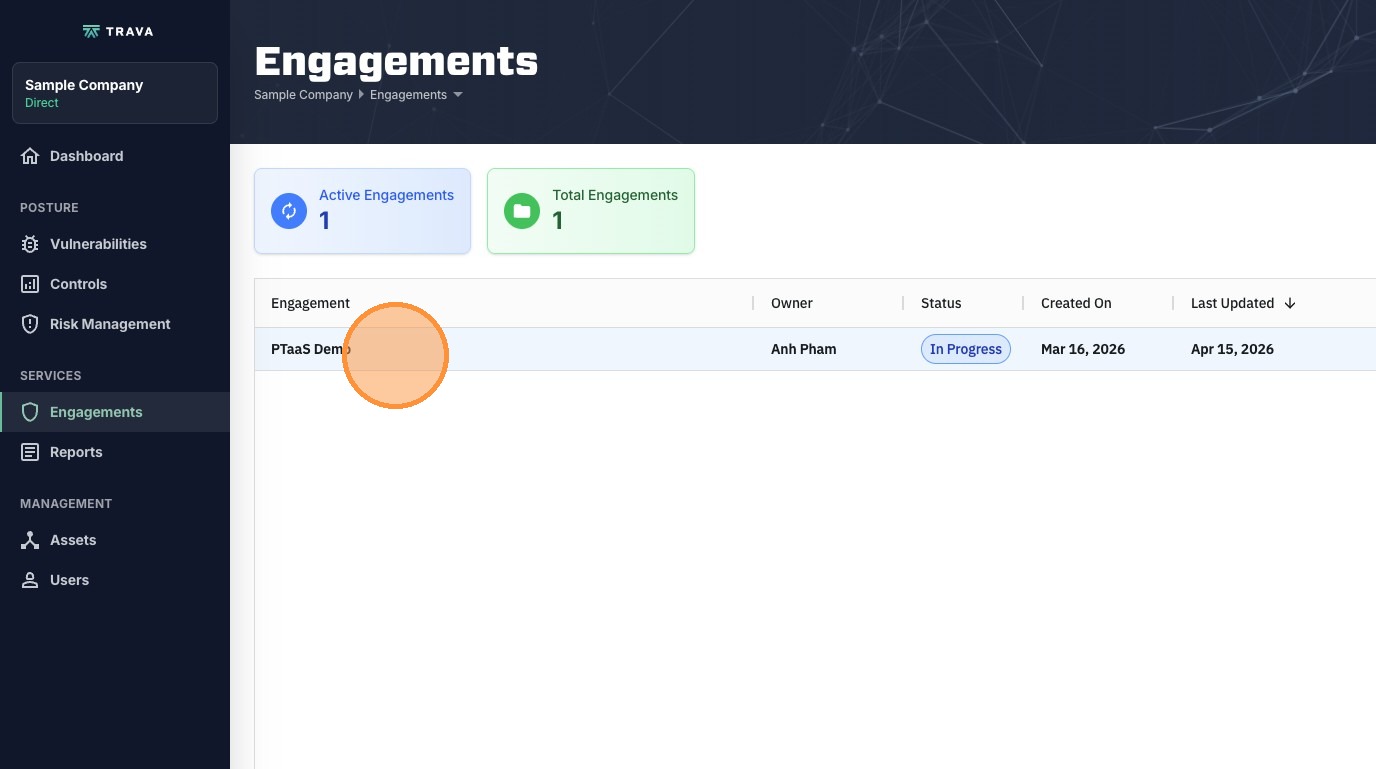1376x769 pixels.
Task: Click the owner name Anh Pham
Action: (803, 349)
